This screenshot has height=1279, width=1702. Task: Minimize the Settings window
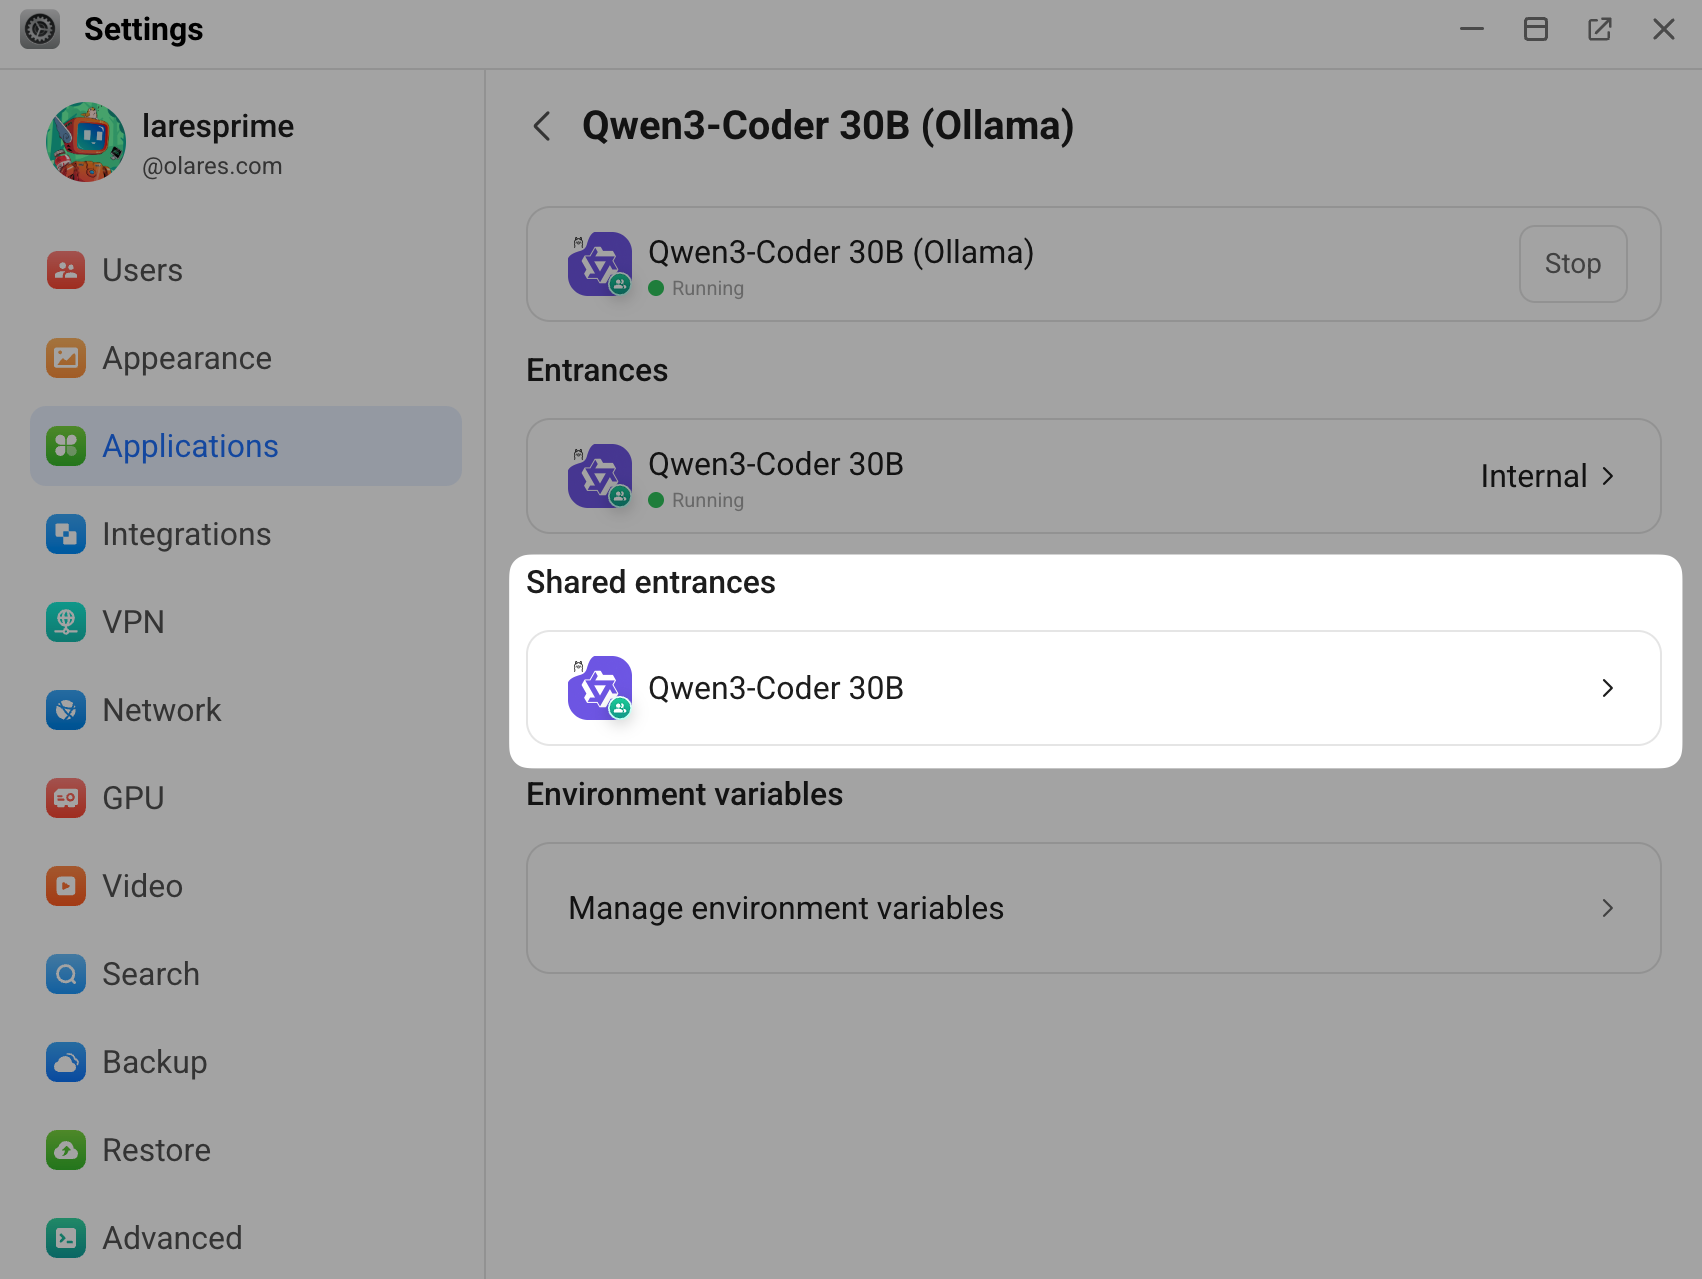pyautogui.click(x=1472, y=29)
